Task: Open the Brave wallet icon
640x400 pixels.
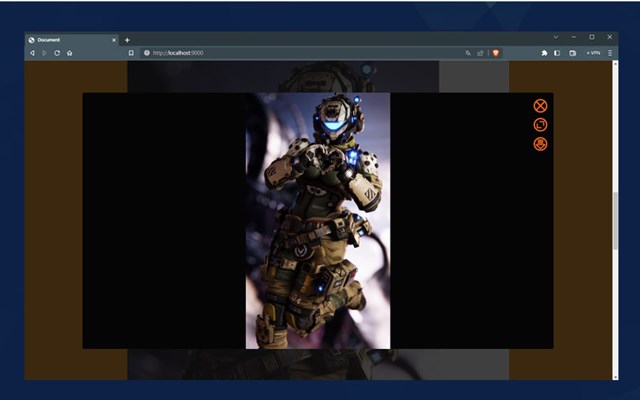Action: coord(573,53)
